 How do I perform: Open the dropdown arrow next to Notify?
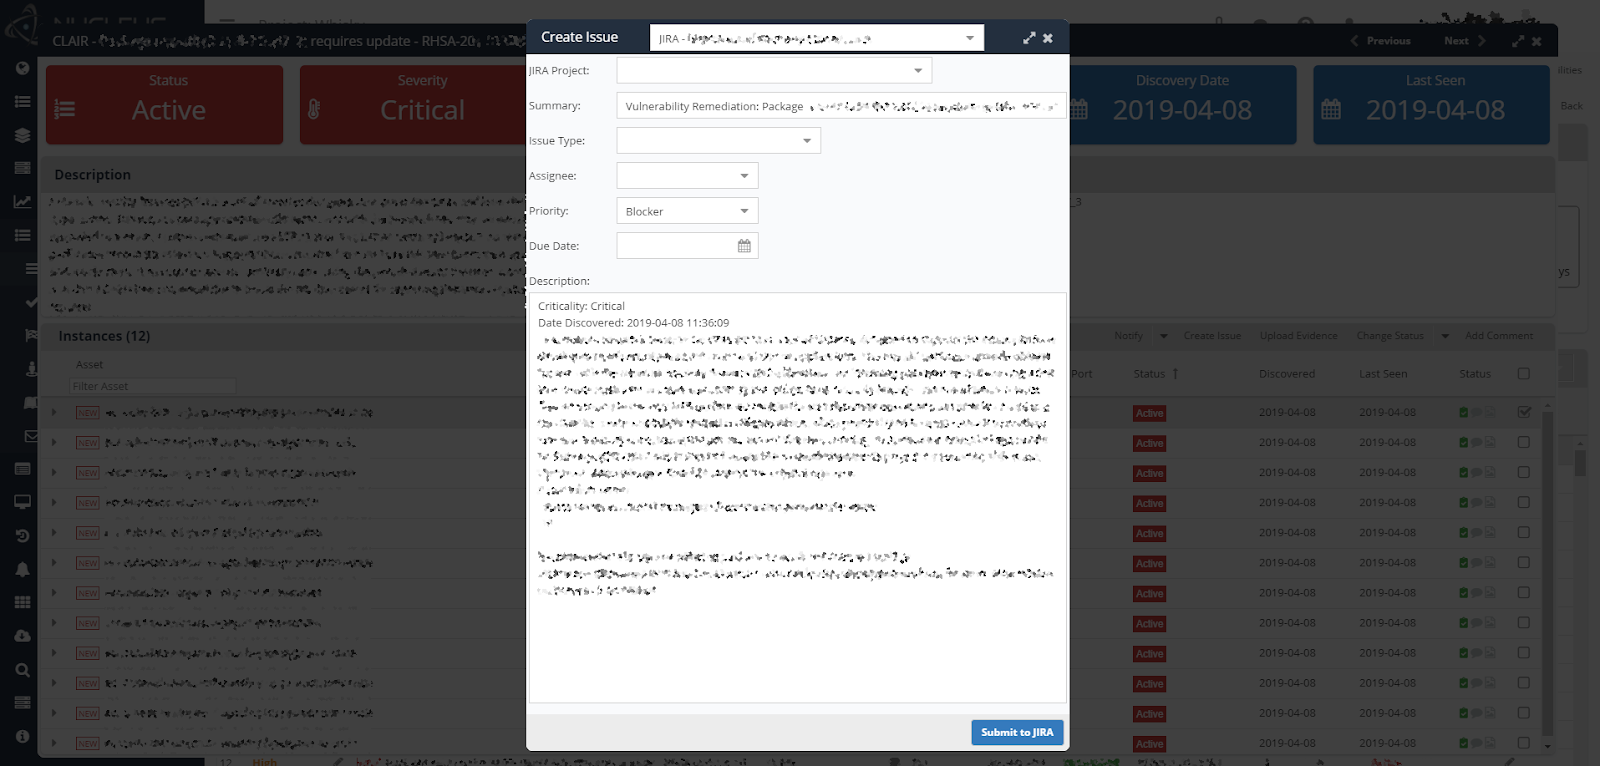1163,336
